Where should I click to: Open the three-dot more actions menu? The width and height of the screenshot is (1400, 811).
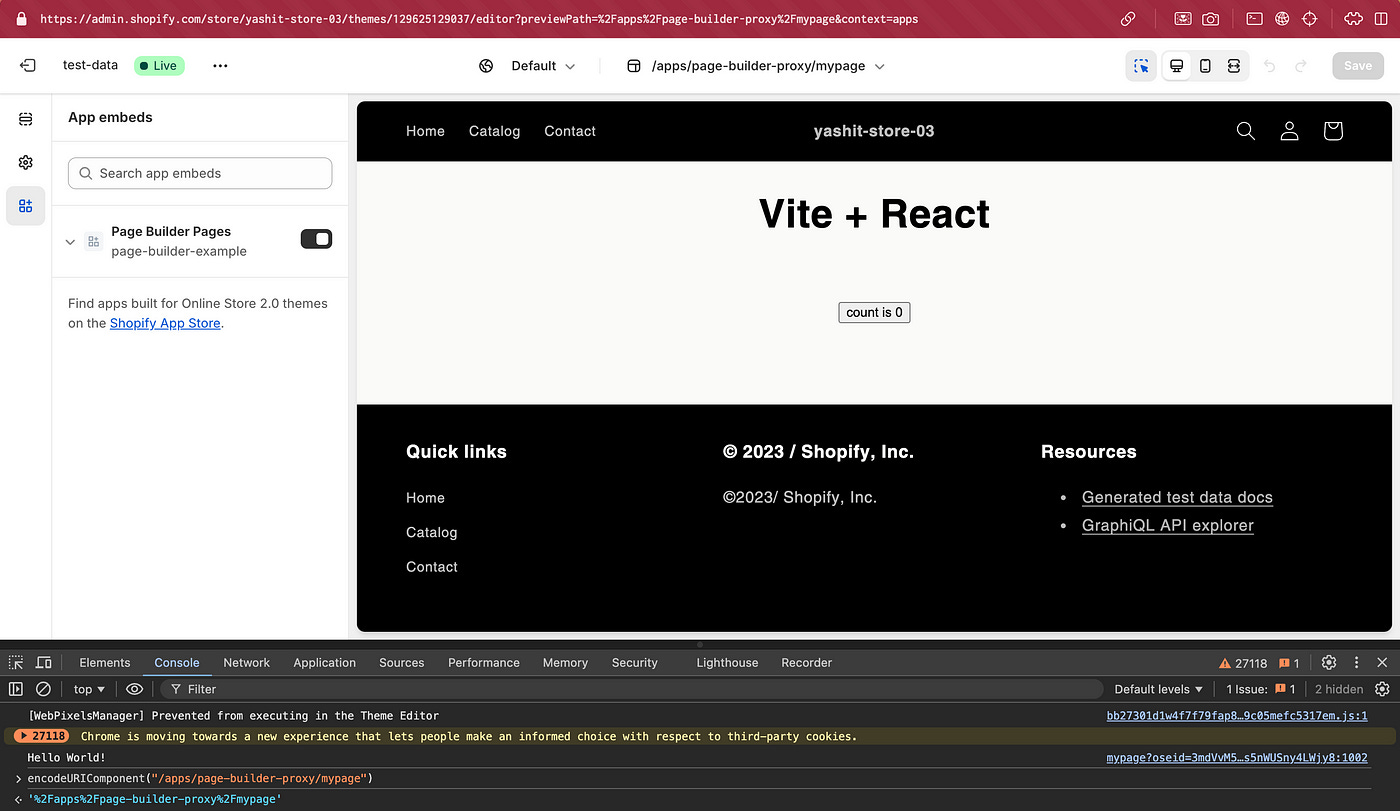coord(220,66)
